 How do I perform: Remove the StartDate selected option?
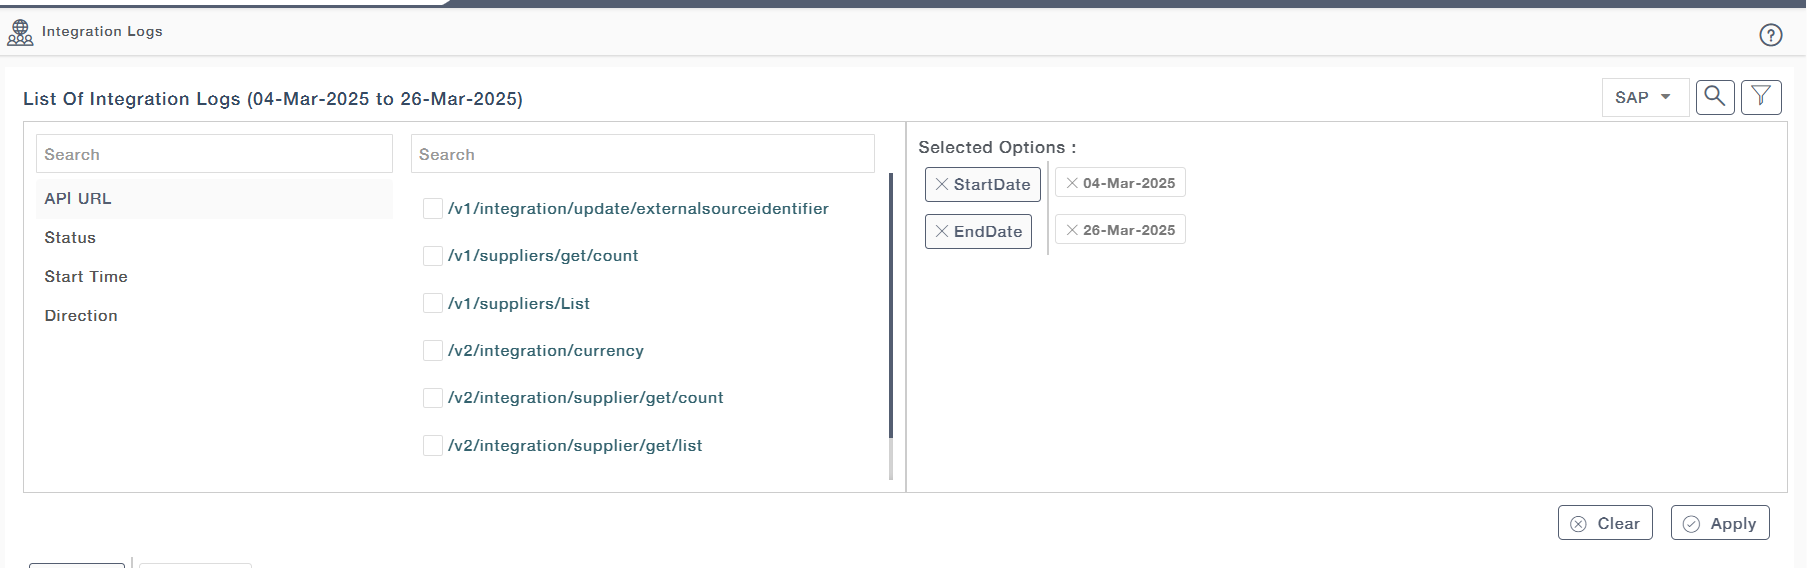pos(941,185)
